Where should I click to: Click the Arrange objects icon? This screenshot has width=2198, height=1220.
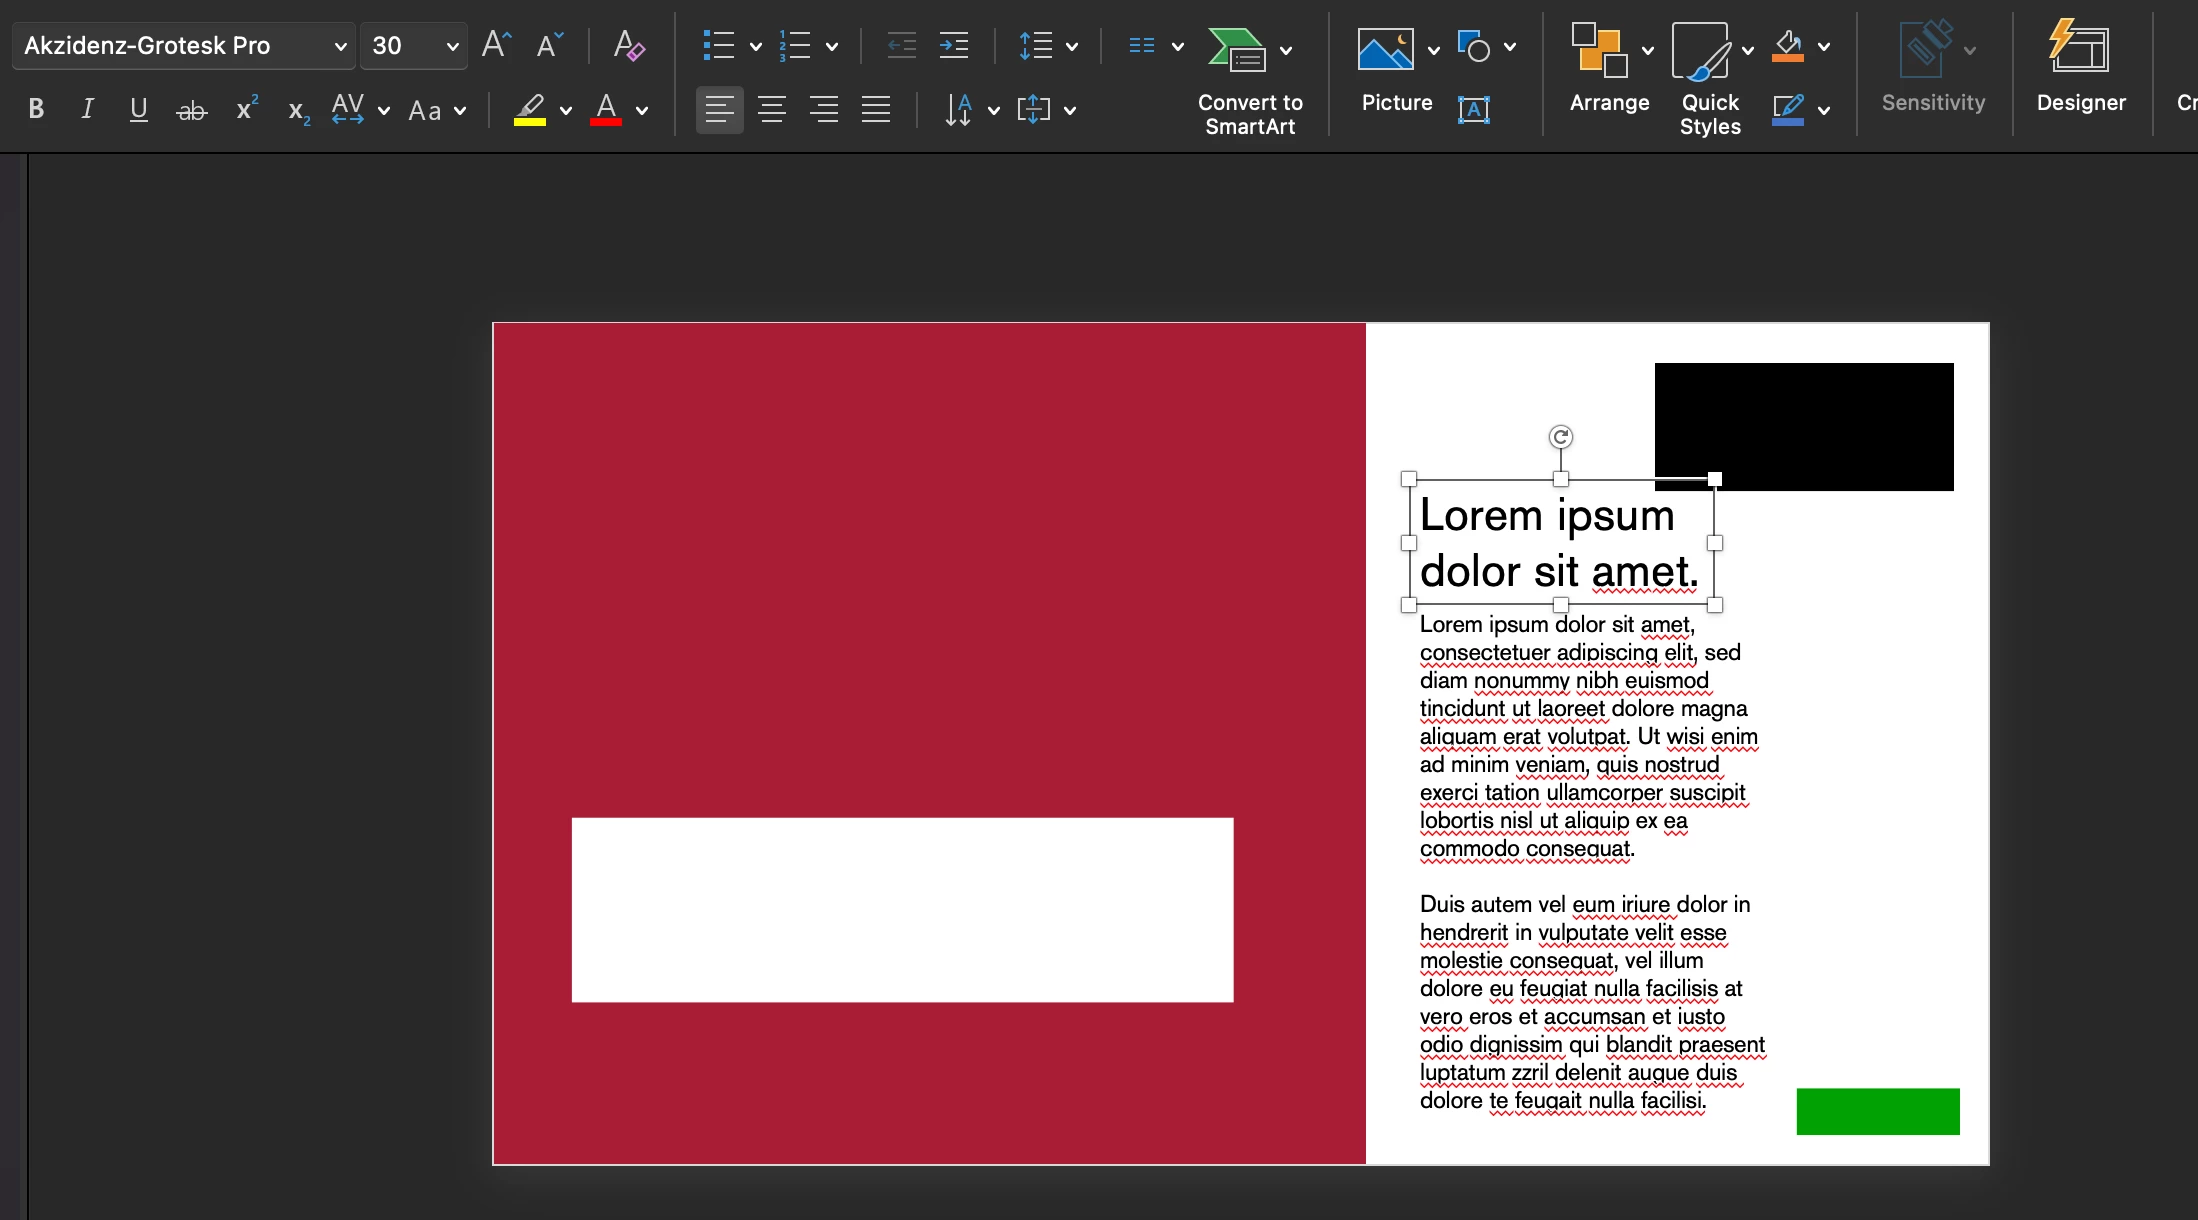(1598, 49)
